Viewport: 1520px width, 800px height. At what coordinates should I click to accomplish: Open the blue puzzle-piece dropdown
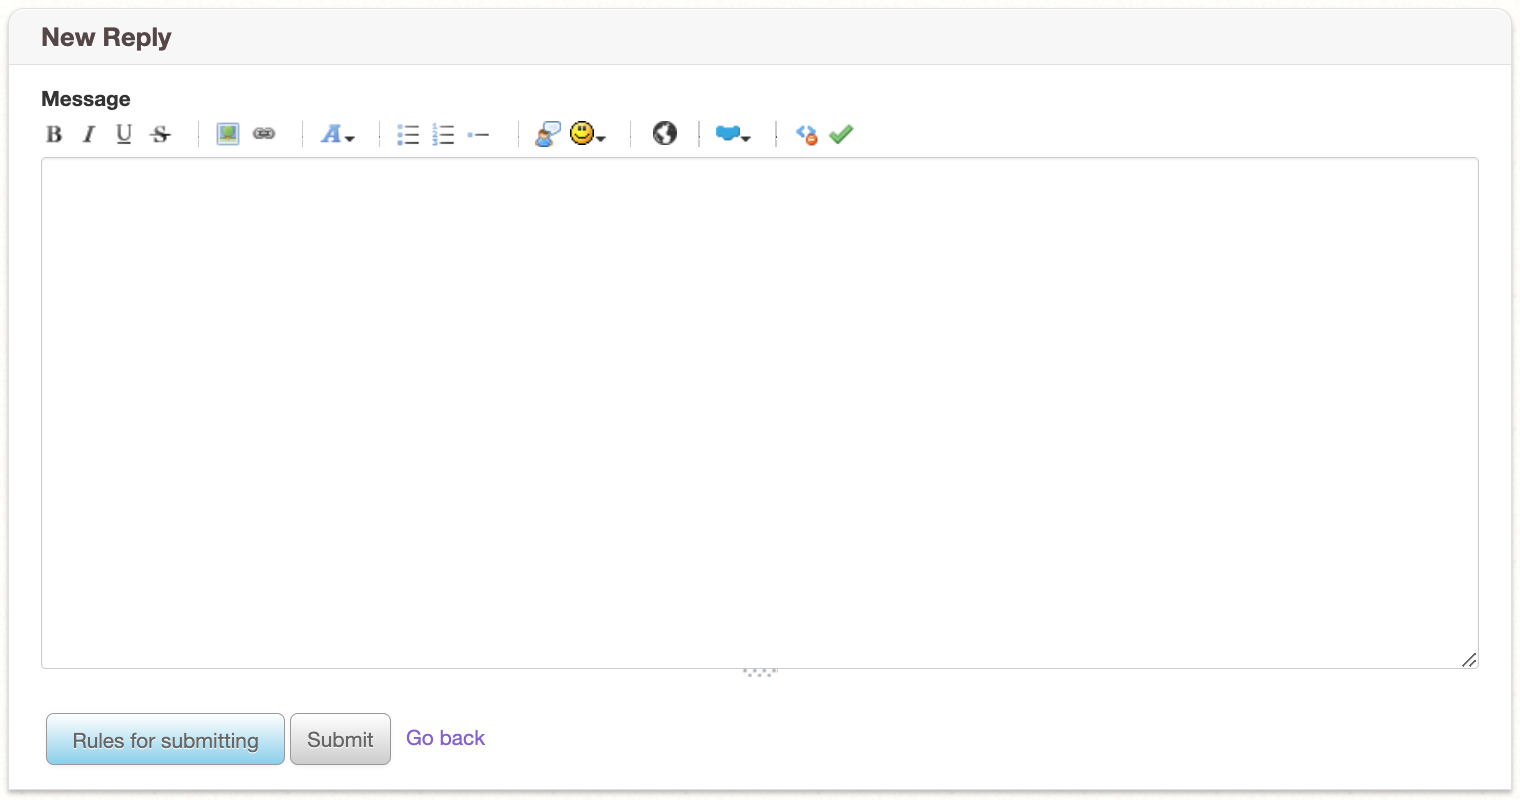[732, 134]
